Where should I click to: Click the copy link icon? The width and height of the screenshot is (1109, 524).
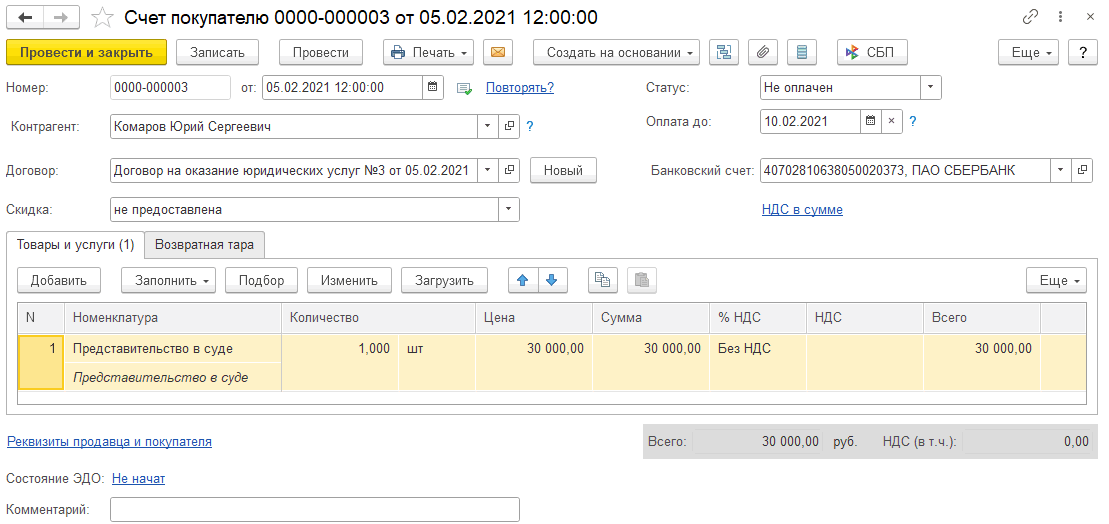click(1031, 17)
